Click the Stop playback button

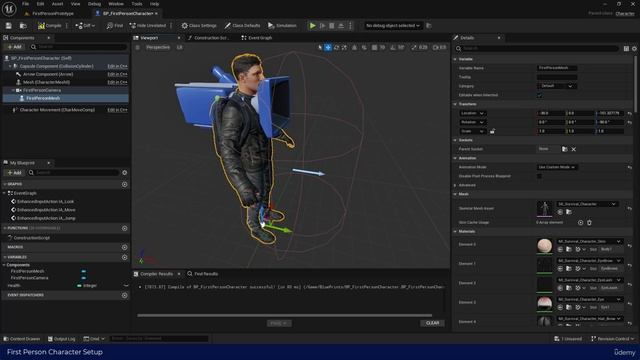[x=331, y=26]
